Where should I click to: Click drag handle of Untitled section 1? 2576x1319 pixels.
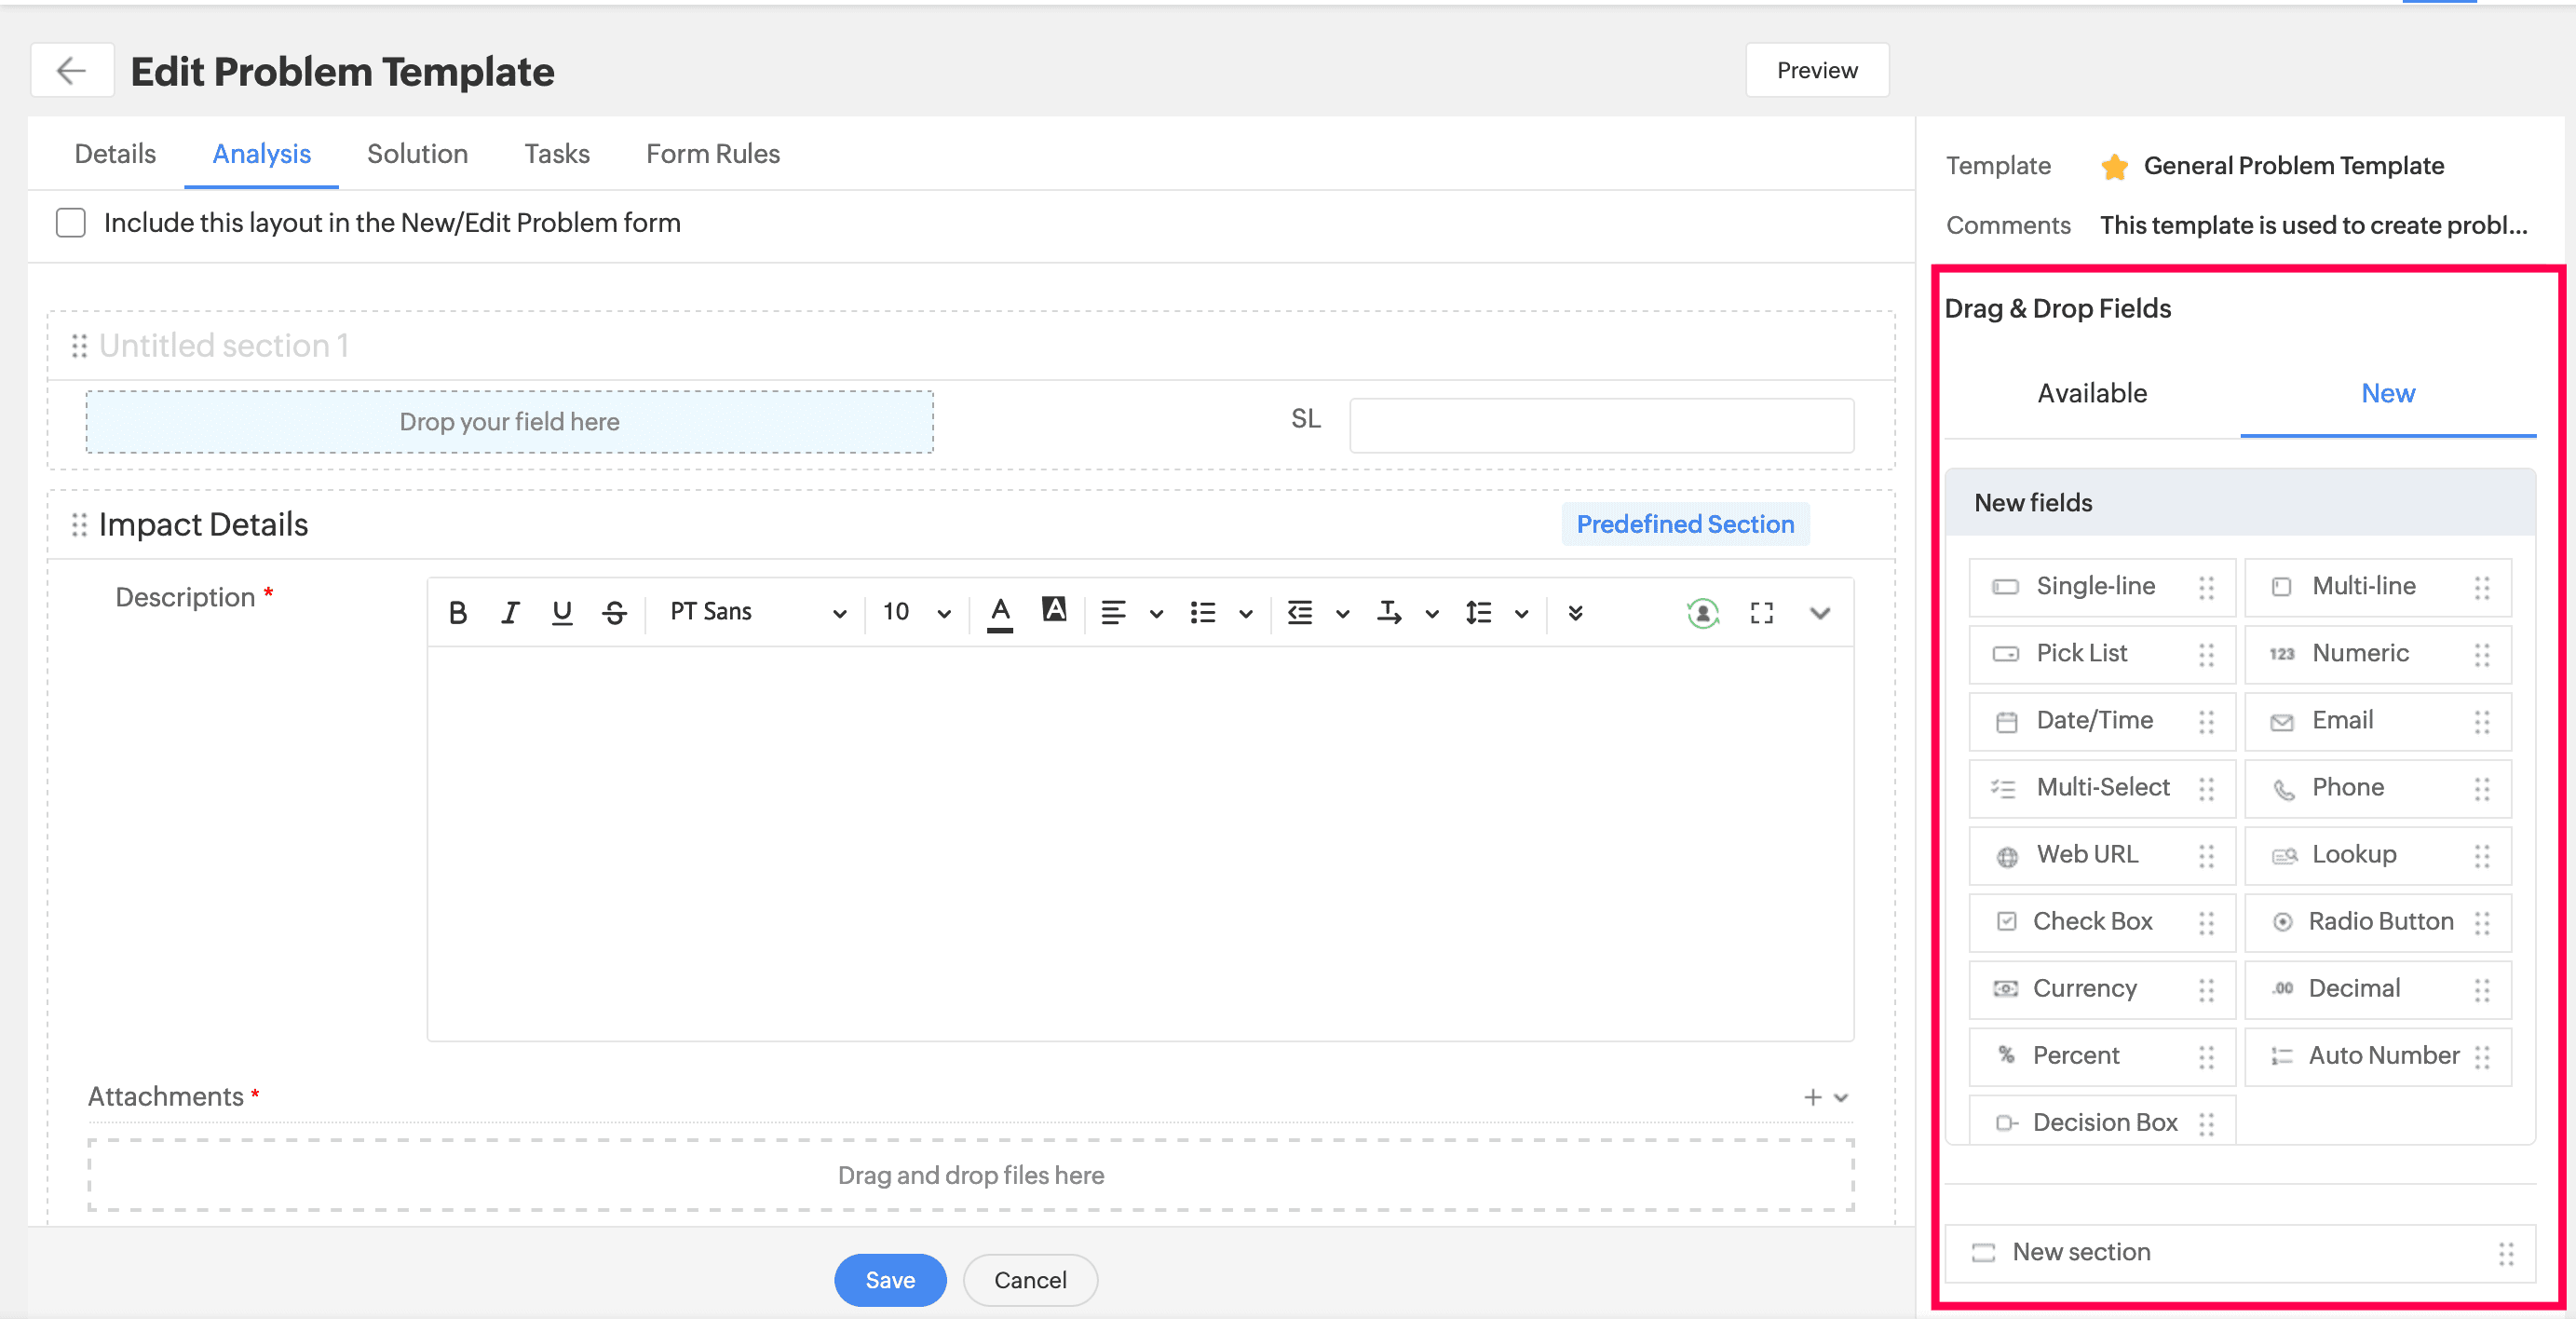pyautogui.click(x=79, y=346)
